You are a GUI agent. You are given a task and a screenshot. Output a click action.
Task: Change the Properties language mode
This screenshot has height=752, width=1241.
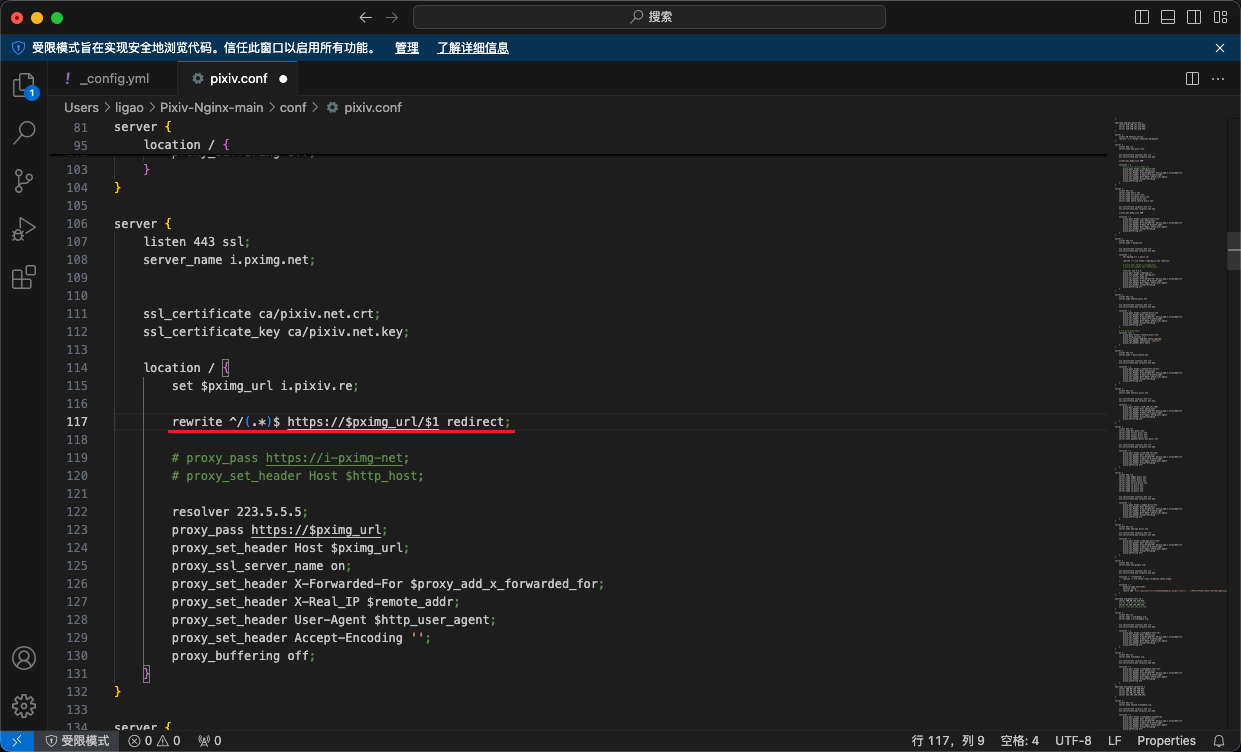tap(1166, 741)
